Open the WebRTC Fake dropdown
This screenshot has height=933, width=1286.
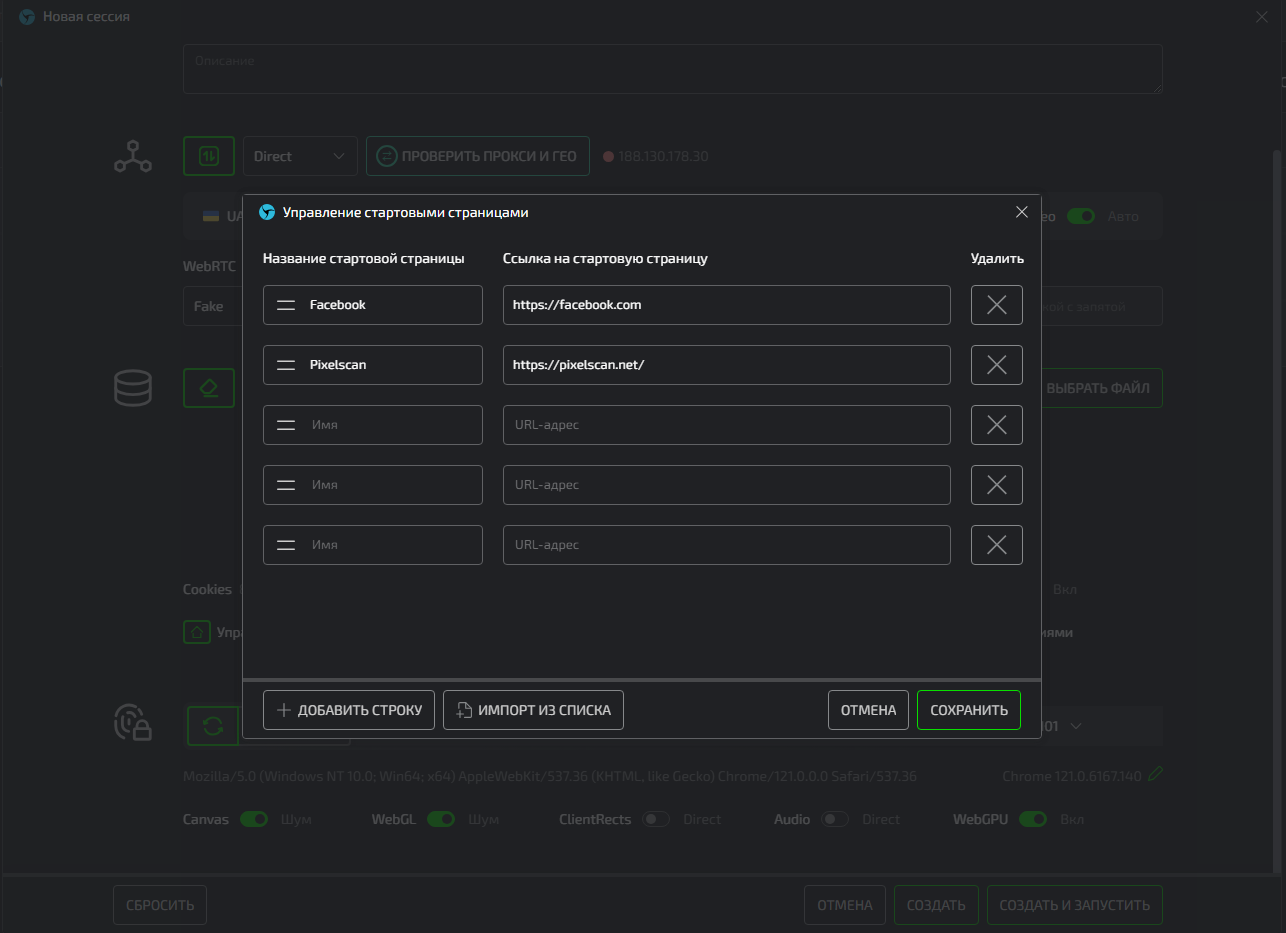point(214,306)
